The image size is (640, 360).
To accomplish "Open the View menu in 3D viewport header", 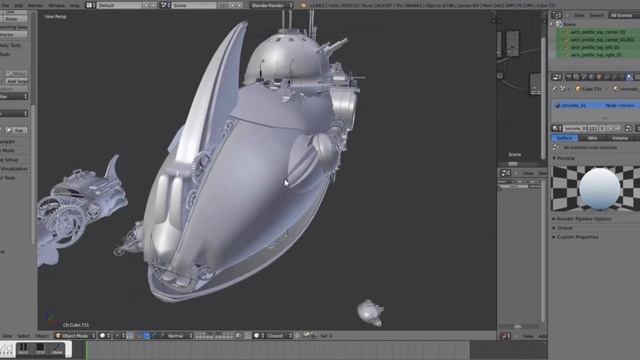I will coord(7,336).
